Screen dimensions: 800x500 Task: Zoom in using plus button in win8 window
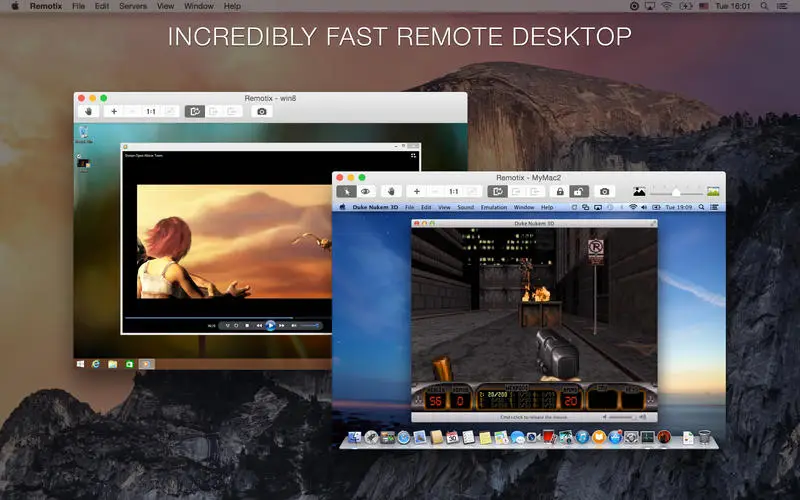(x=114, y=111)
